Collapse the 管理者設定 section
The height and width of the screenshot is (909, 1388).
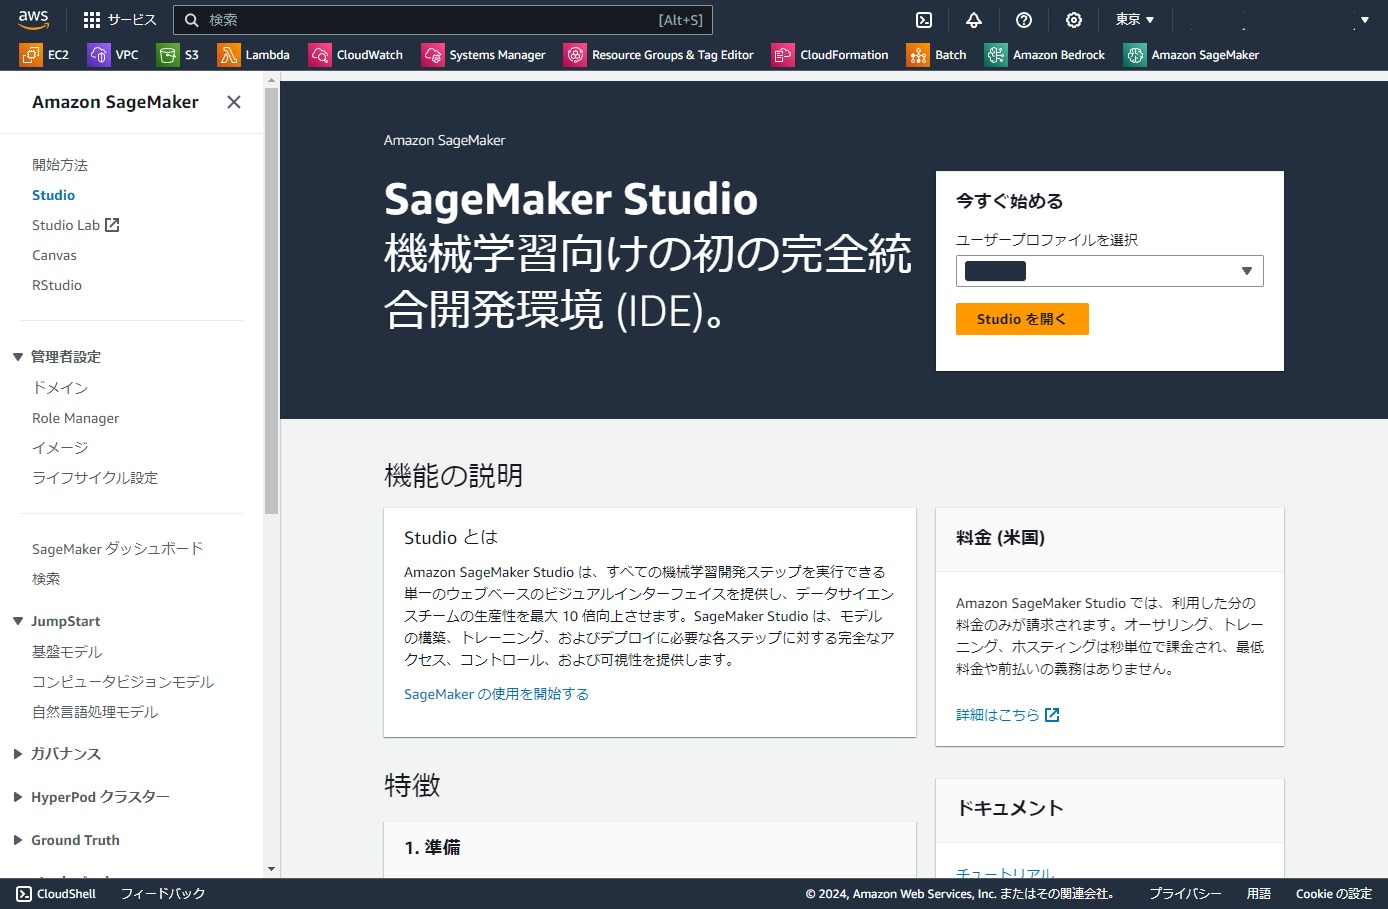click(17, 357)
